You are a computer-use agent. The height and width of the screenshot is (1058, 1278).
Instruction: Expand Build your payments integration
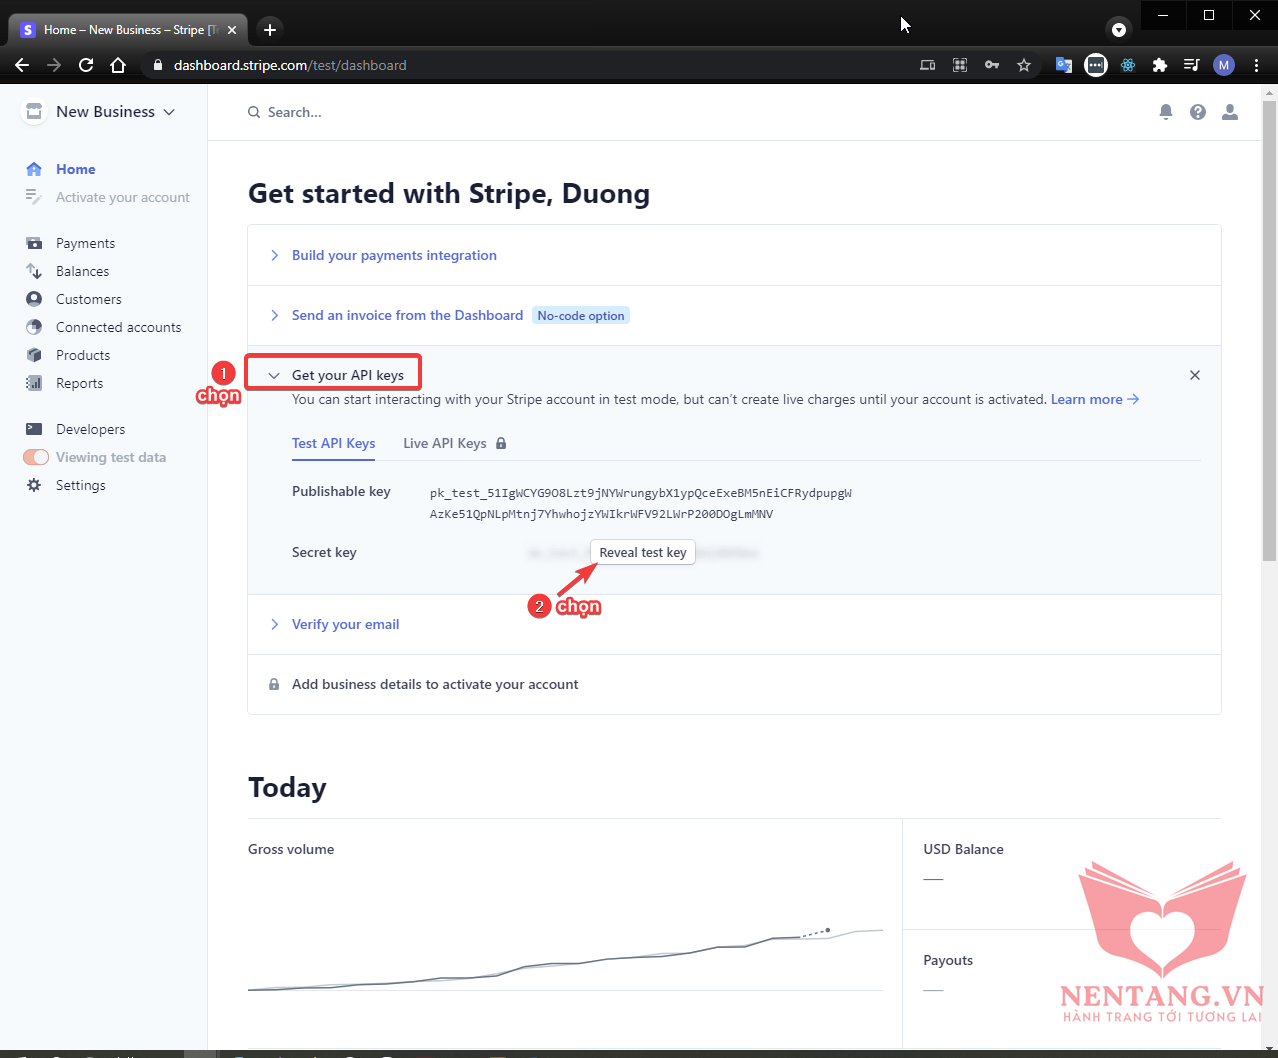[x=393, y=255]
